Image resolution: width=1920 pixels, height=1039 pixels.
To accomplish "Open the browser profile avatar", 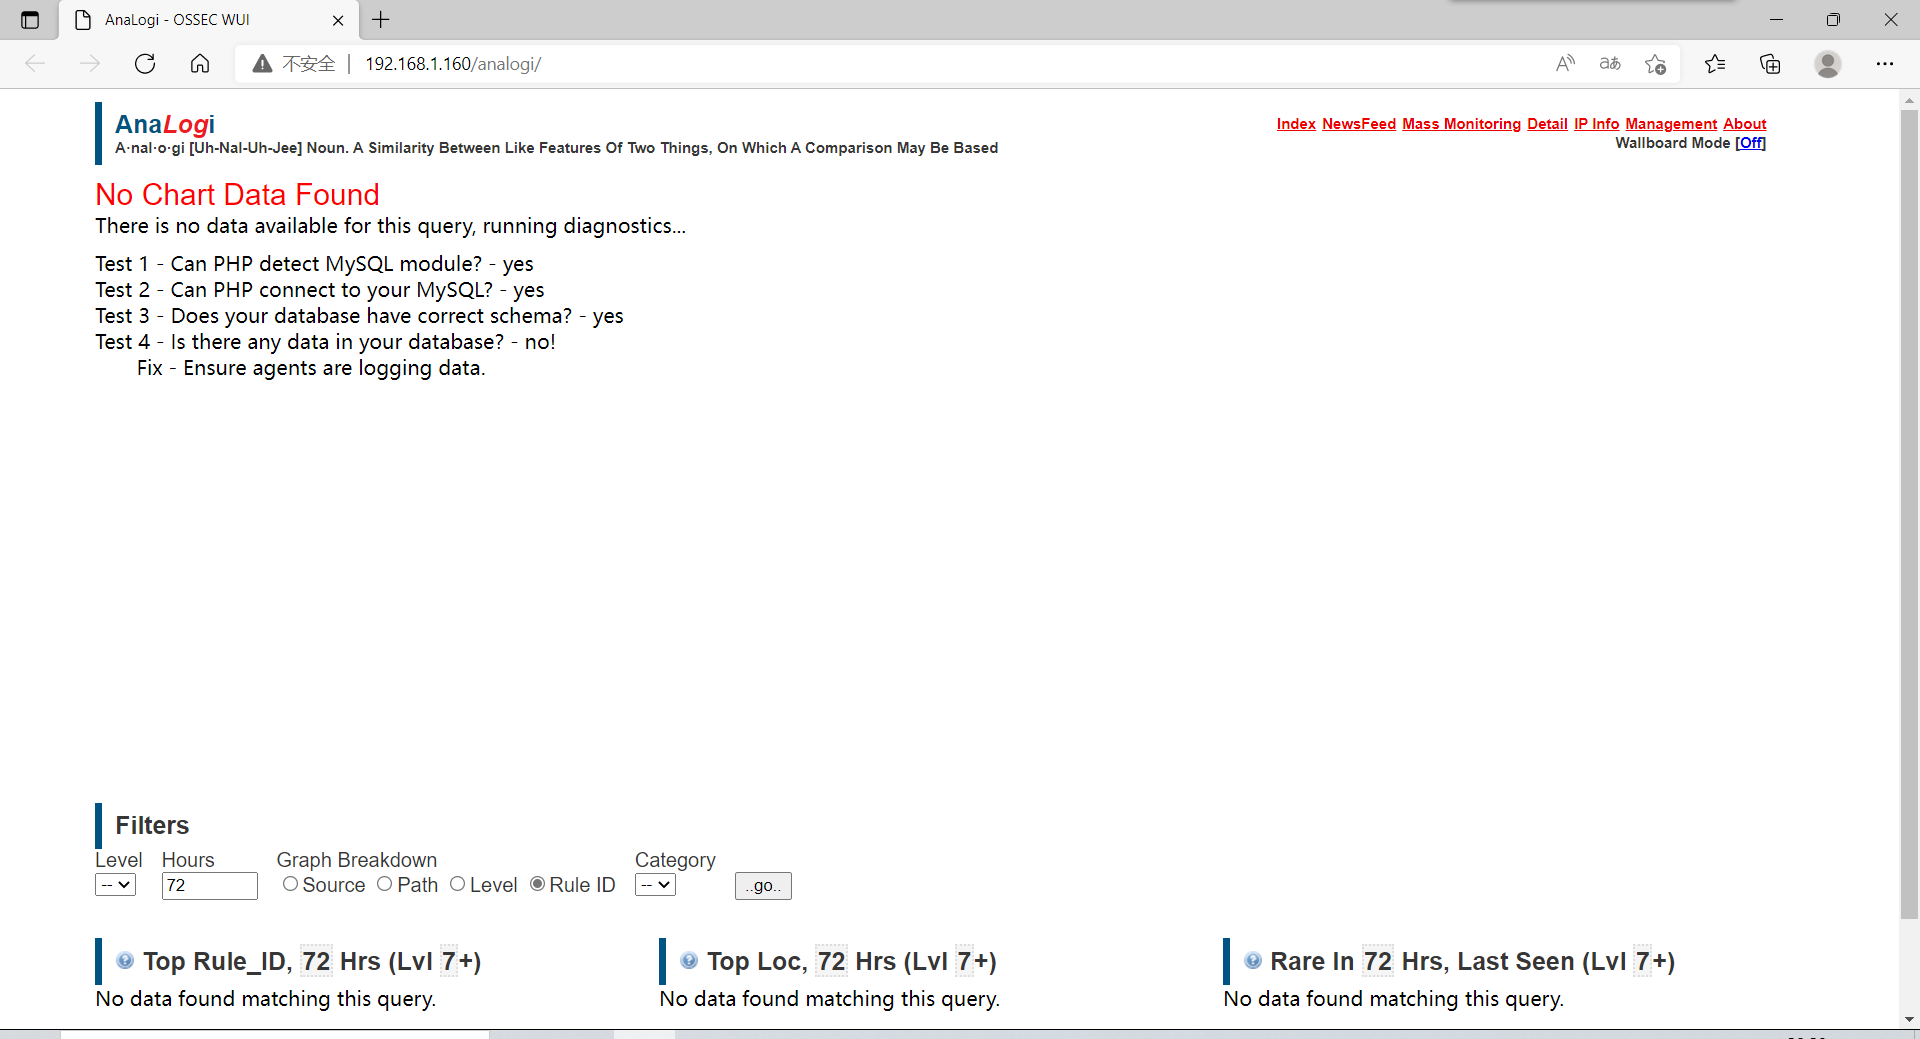I will (1828, 64).
